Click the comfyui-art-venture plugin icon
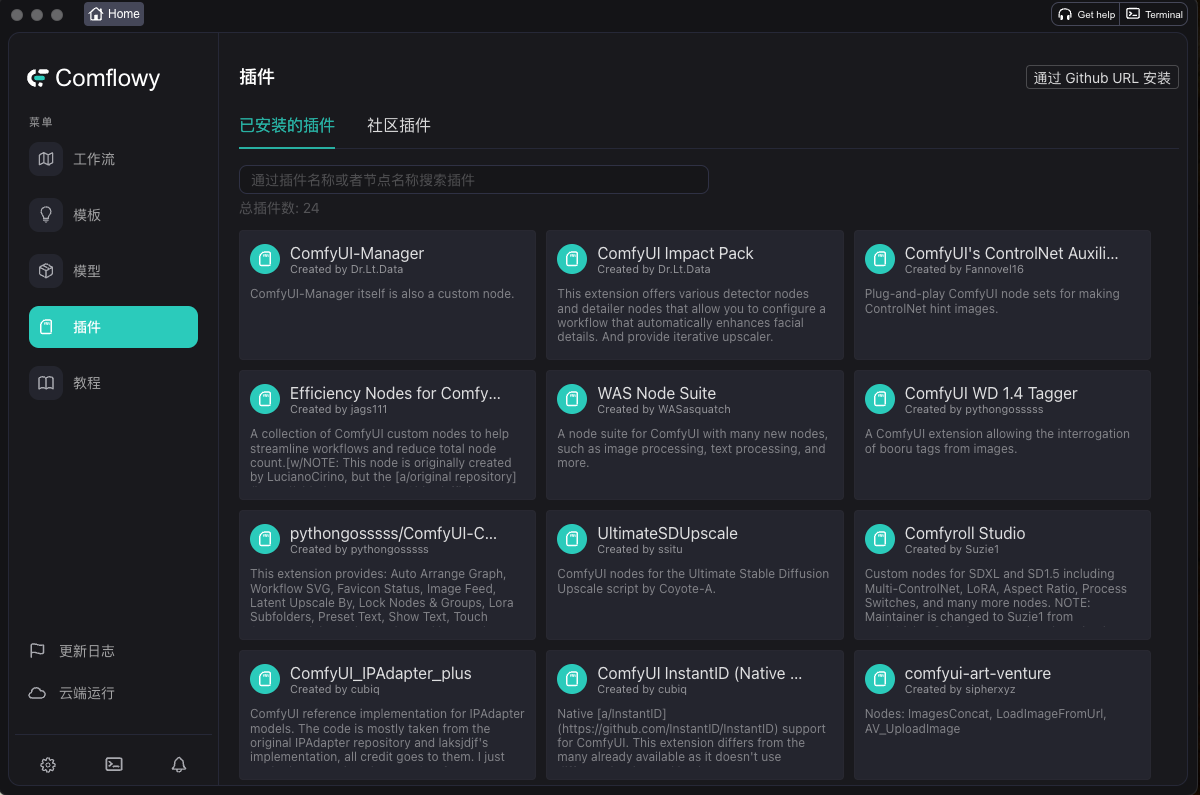Screen dimensions: 1200x795 coord(880,680)
